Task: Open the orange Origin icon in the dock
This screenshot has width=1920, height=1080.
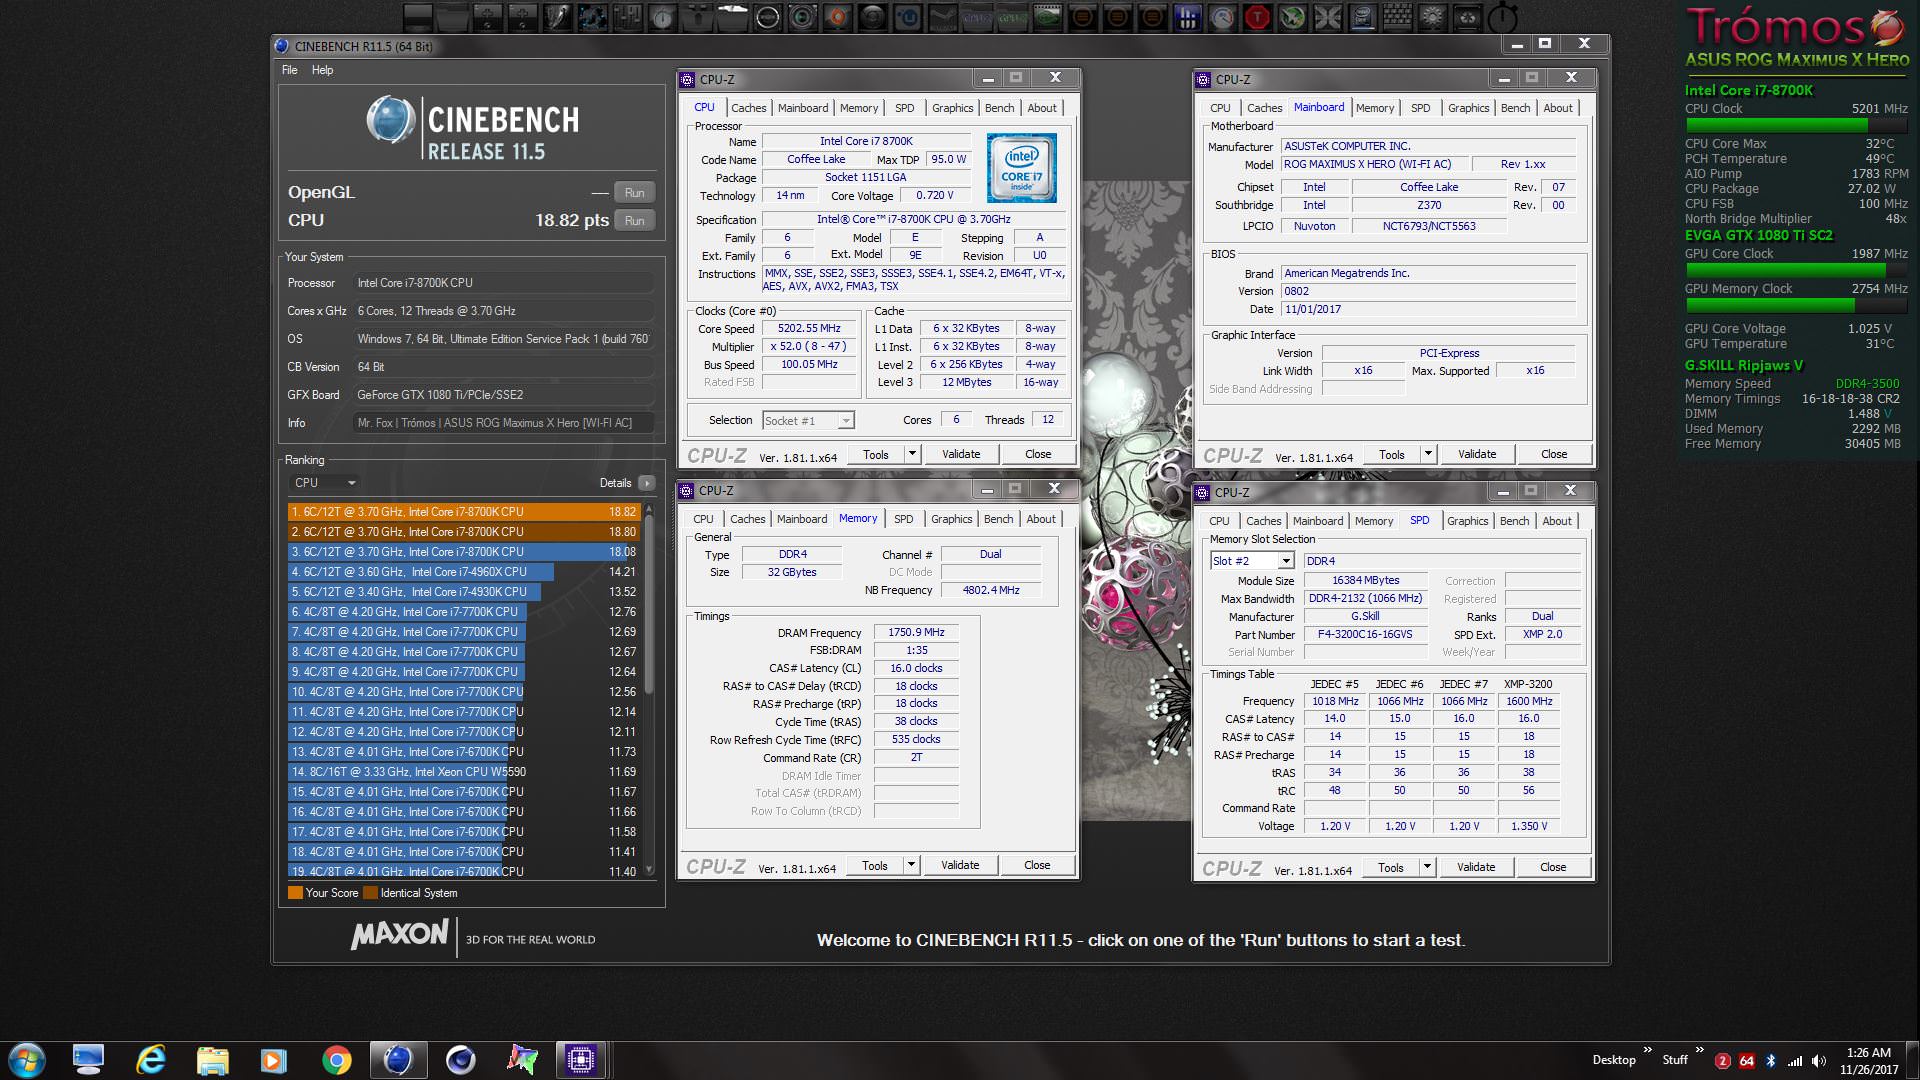Action: point(837,17)
